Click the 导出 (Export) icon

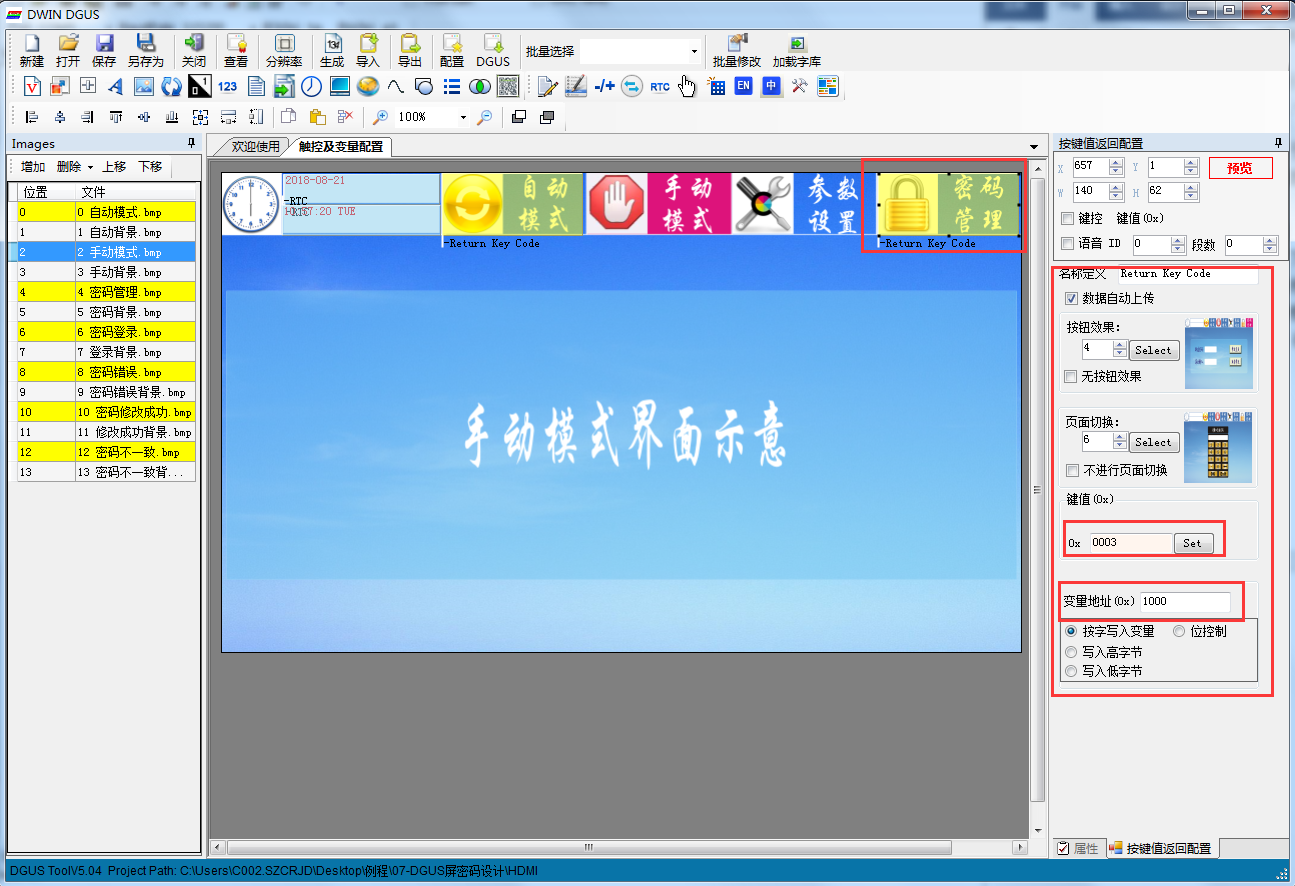click(x=410, y=50)
